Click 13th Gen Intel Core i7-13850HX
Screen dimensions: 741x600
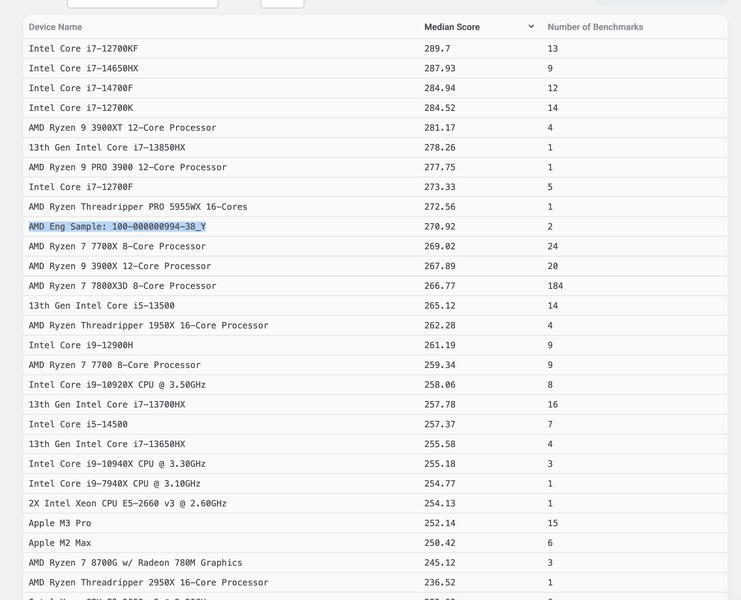click(x=107, y=148)
